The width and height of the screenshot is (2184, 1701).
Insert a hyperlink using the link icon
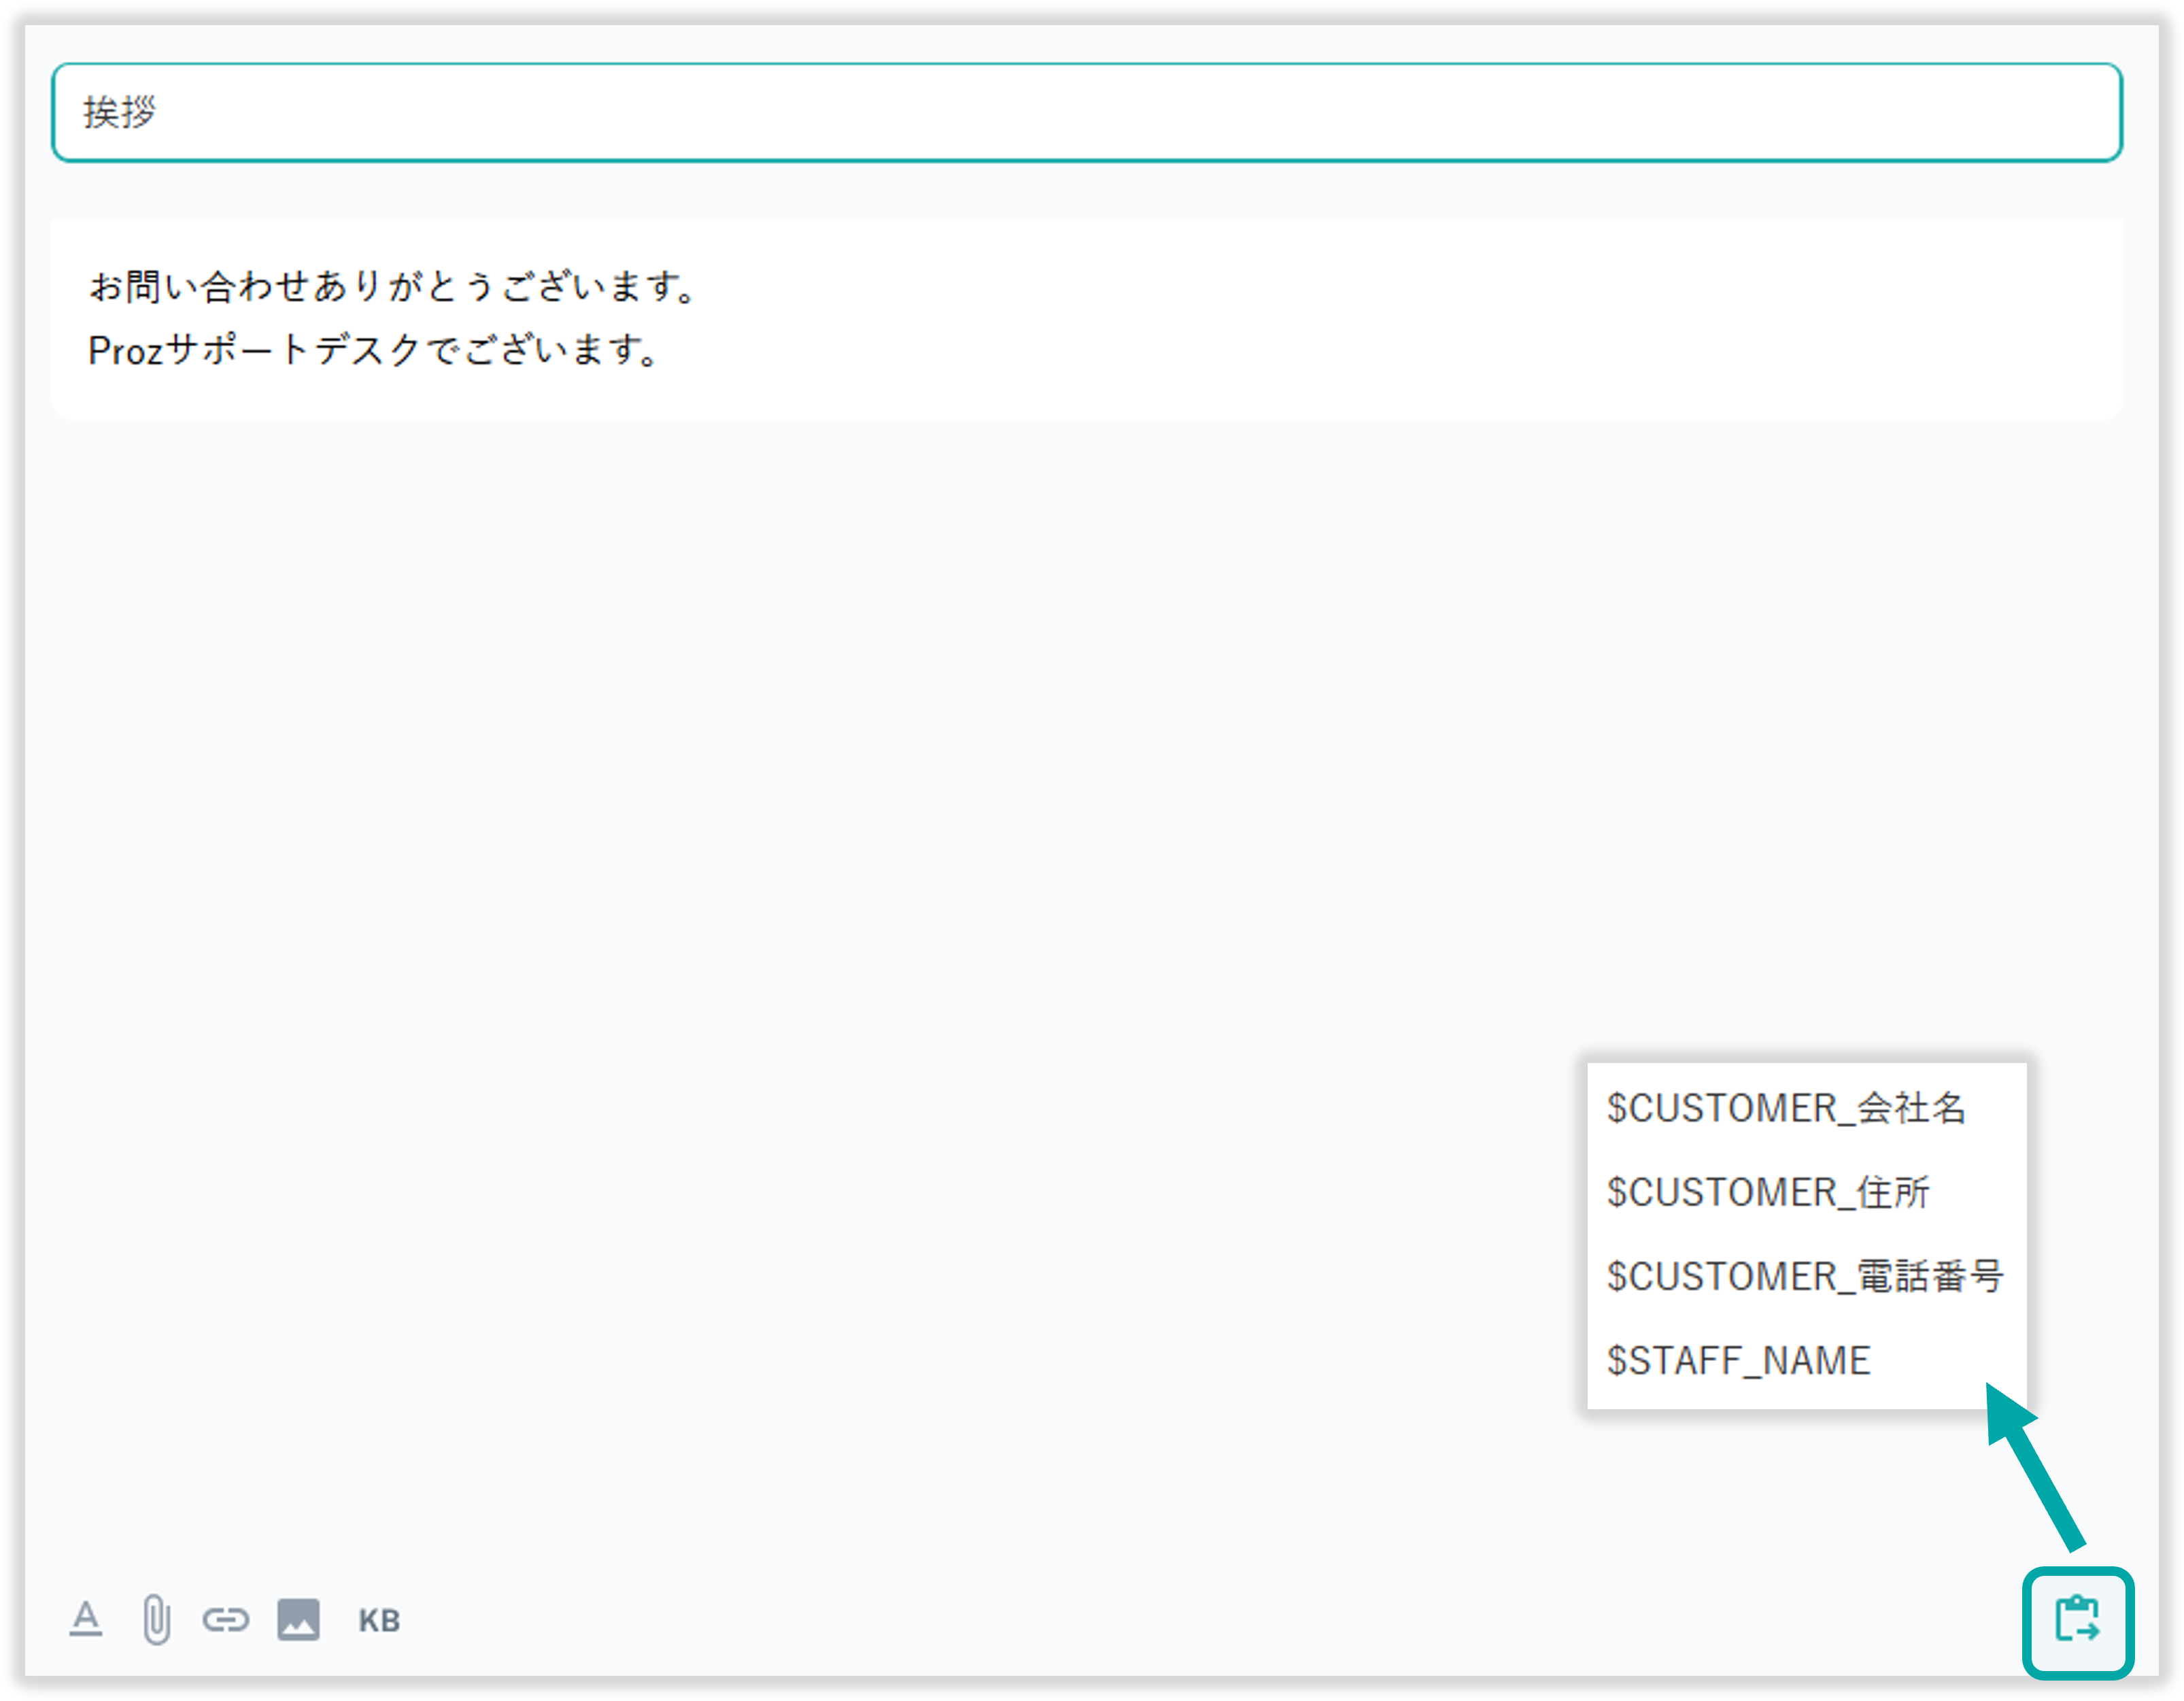(x=225, y=1619)
